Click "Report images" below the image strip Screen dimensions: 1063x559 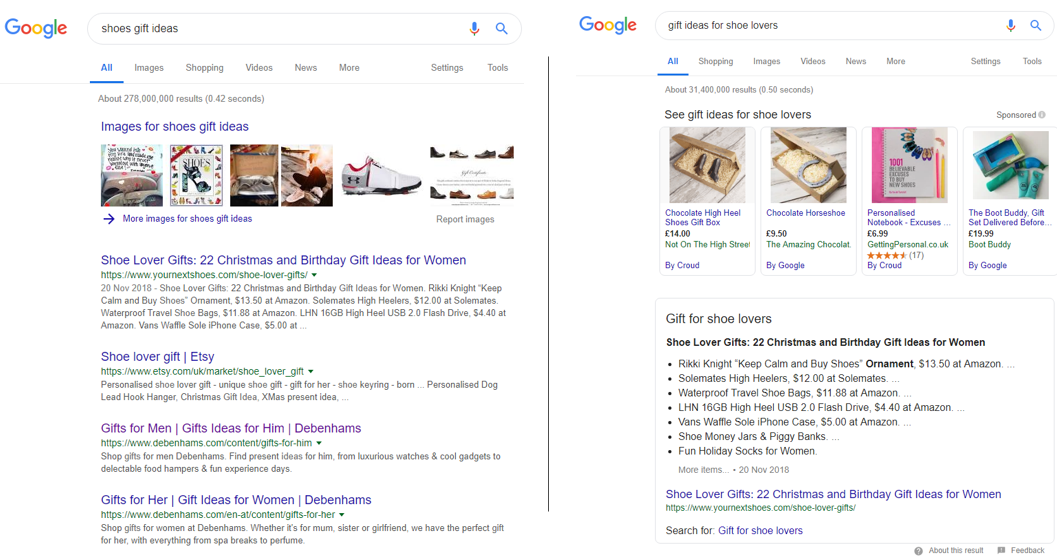465,219
